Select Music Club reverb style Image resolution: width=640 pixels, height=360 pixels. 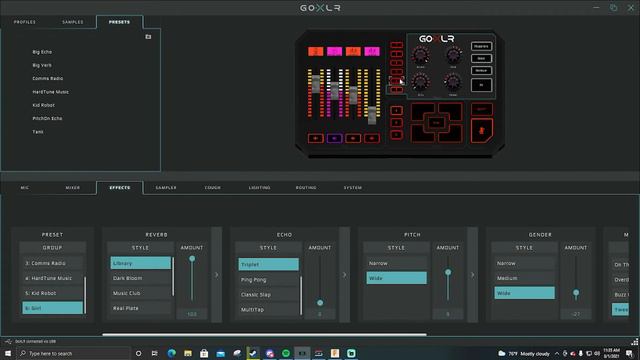(140, 293)
